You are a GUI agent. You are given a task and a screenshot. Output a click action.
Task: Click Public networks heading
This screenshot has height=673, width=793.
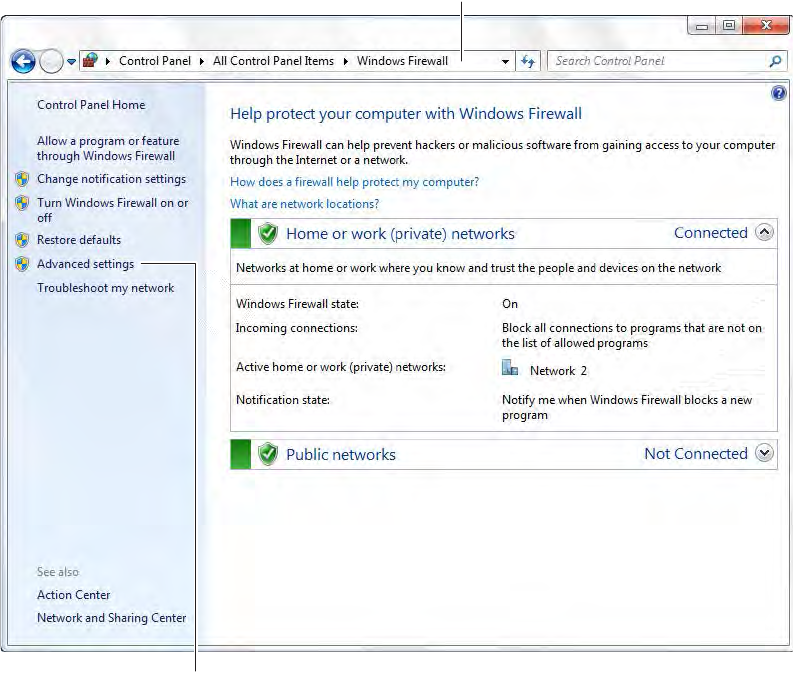[x=341, y=455]
